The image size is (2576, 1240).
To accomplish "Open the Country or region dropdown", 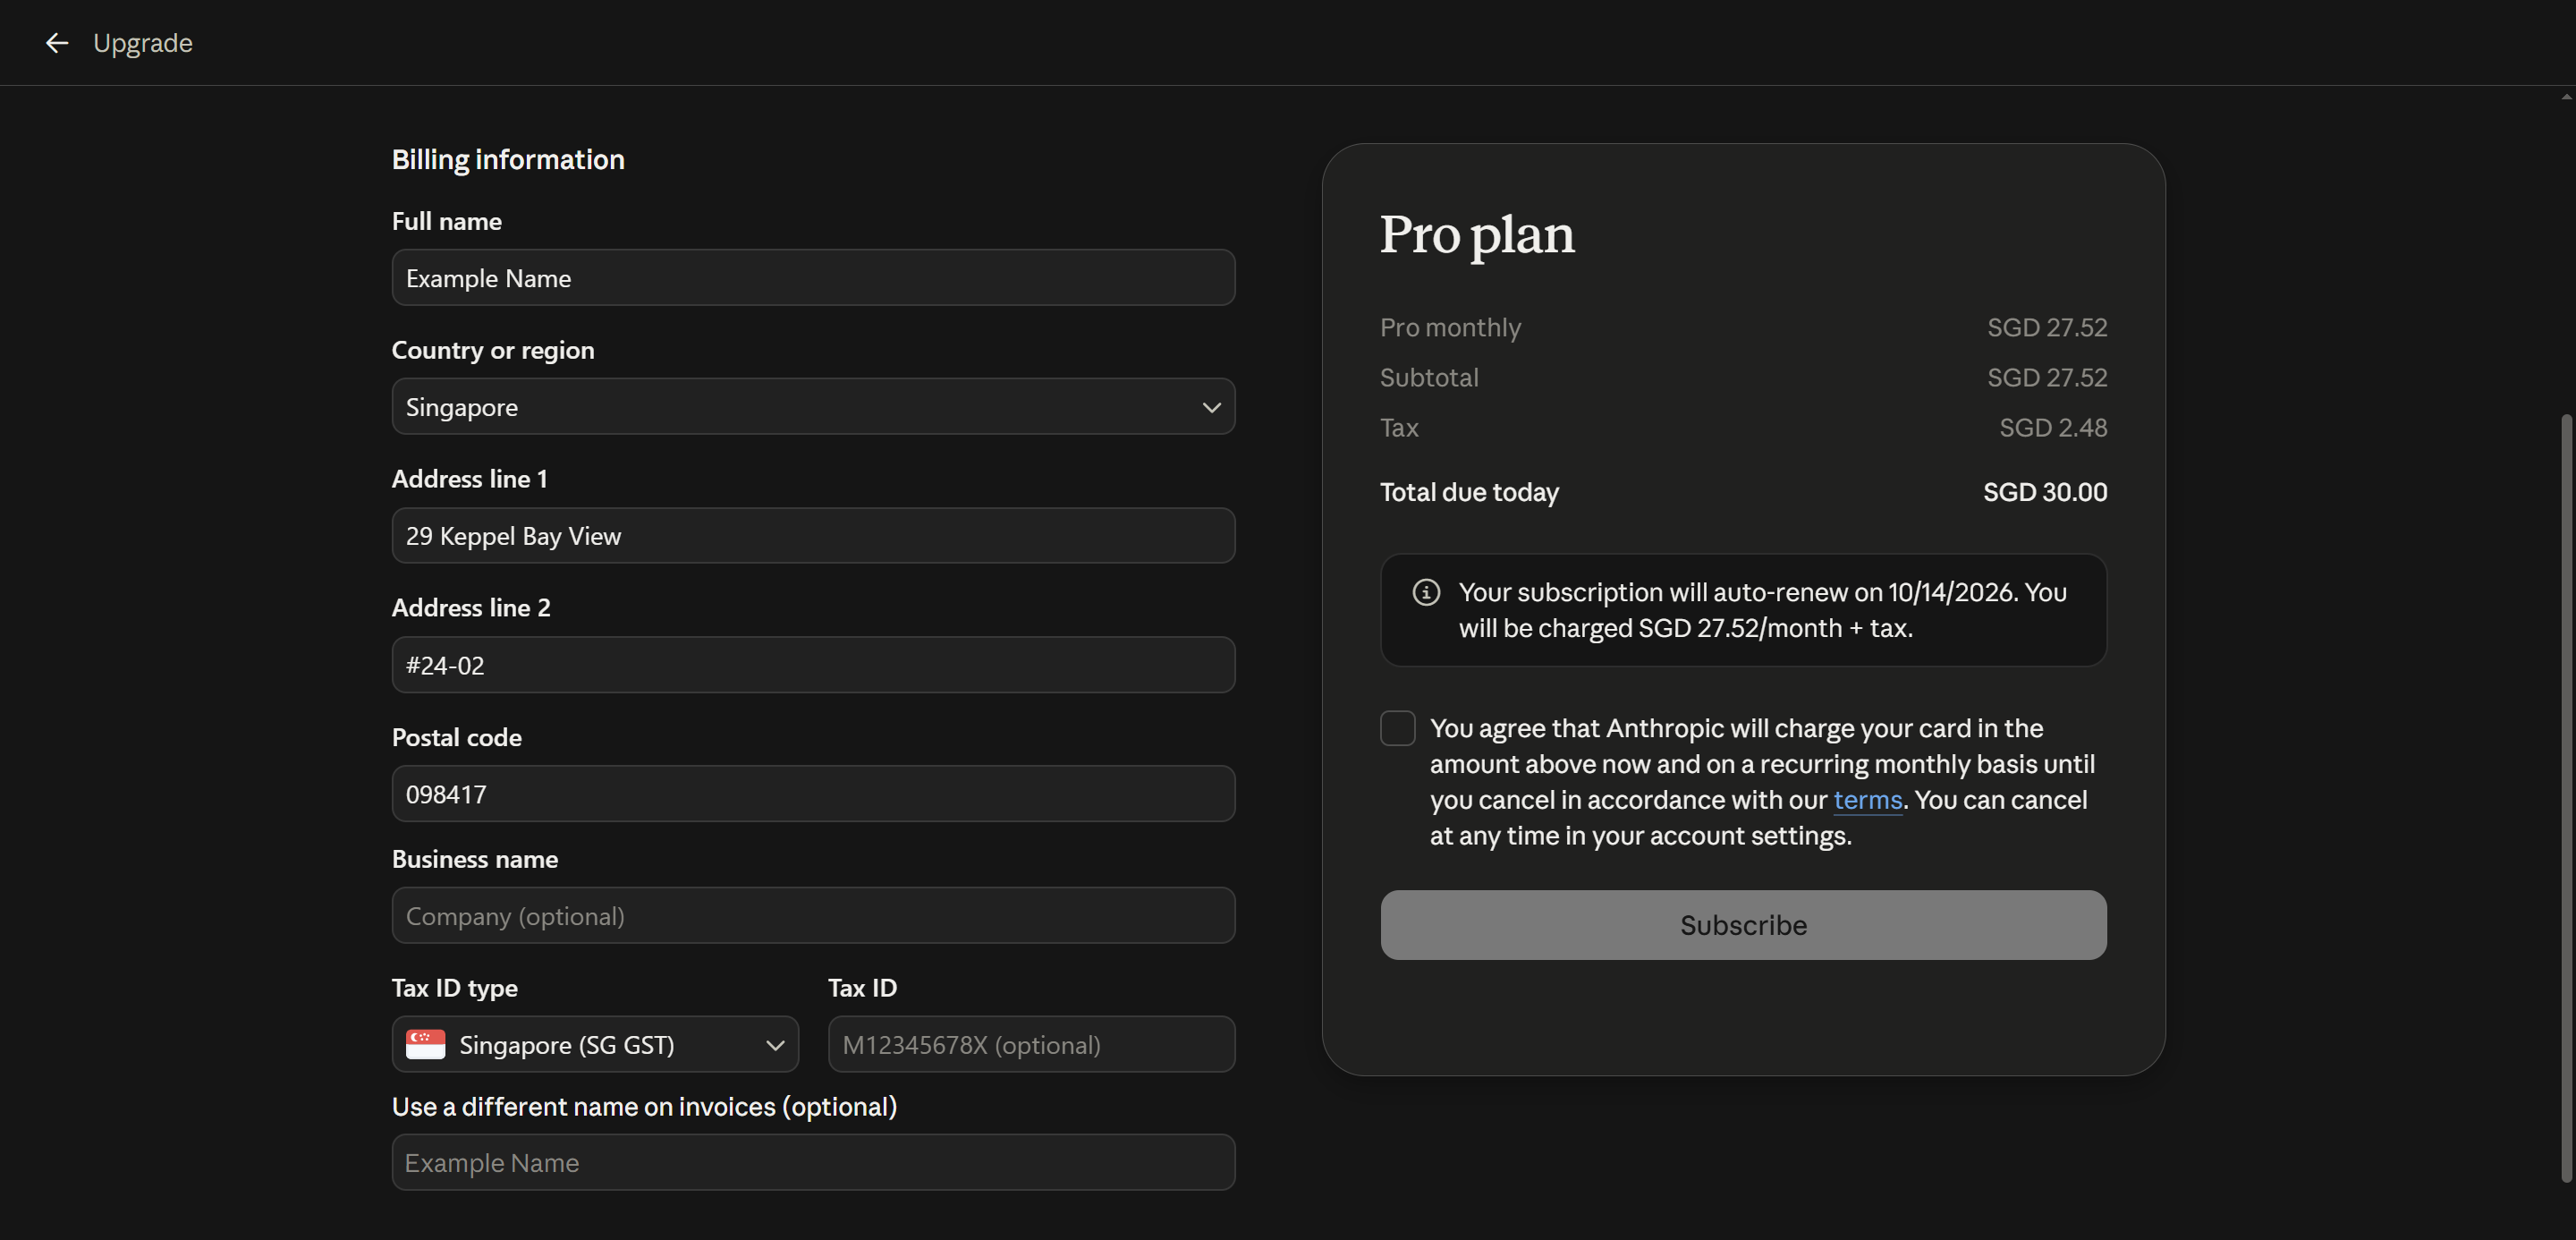I will (x=814, y=407).
